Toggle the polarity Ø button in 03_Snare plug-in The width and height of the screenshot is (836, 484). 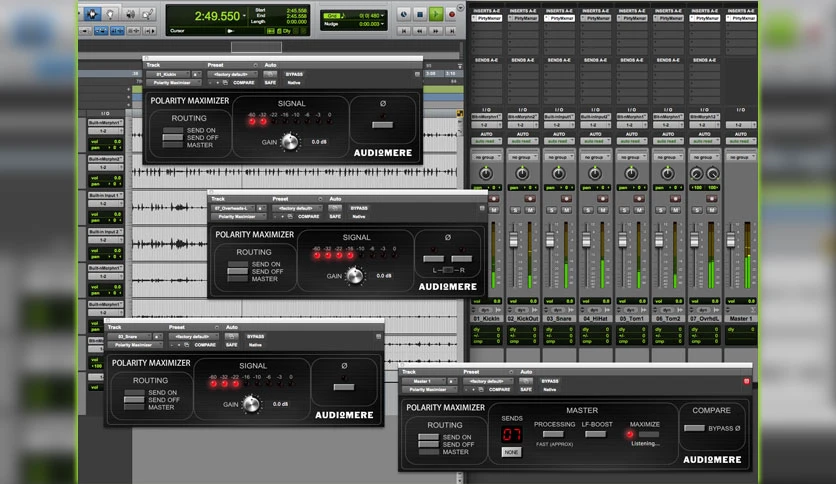pyautogui.click(x=344, y=387)
